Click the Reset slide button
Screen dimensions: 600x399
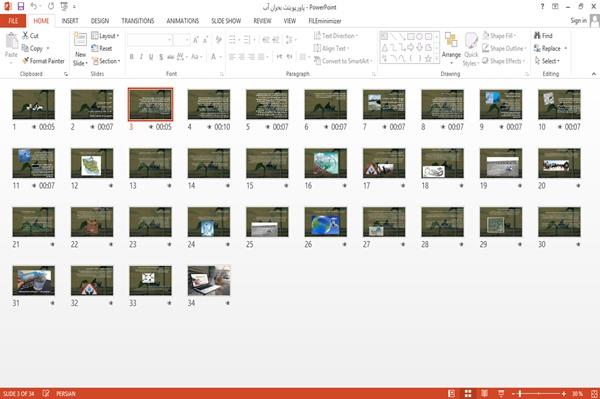[102, 48]
